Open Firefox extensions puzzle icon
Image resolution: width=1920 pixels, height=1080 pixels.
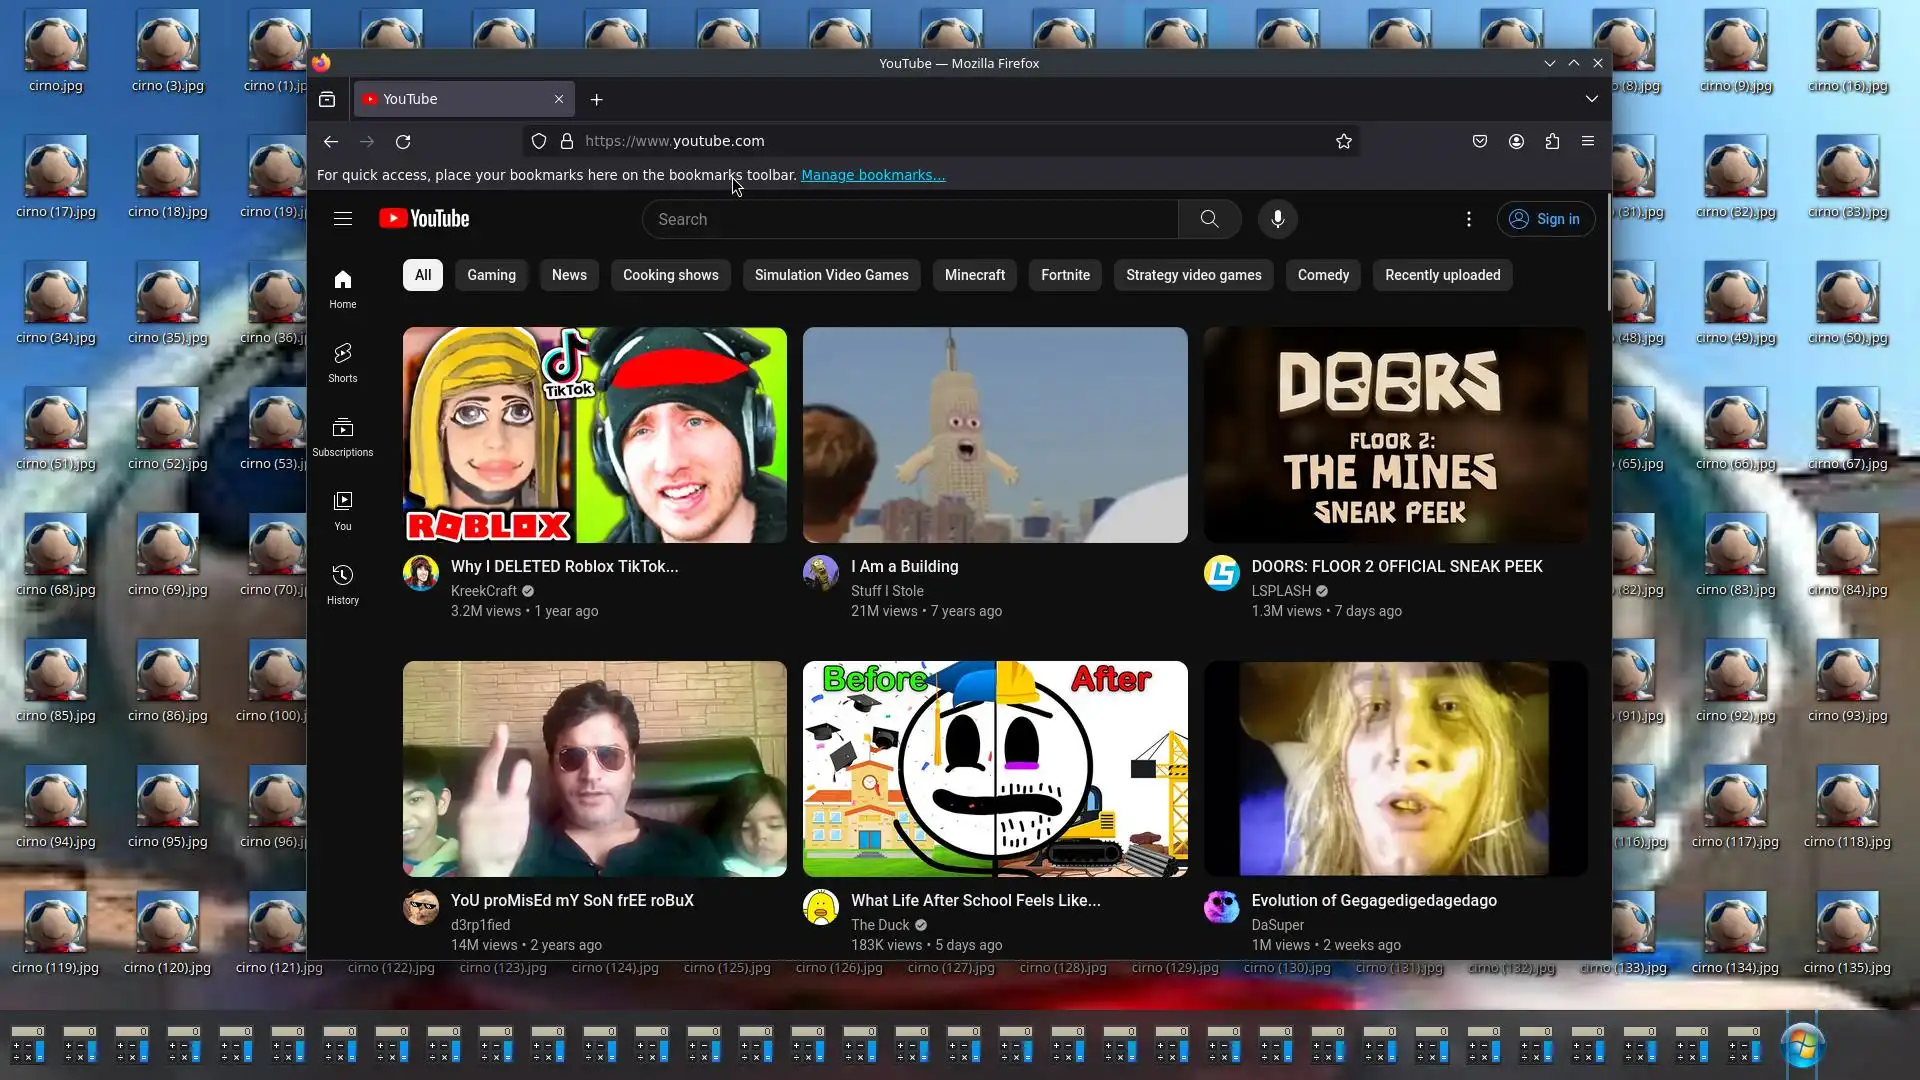1552,141
